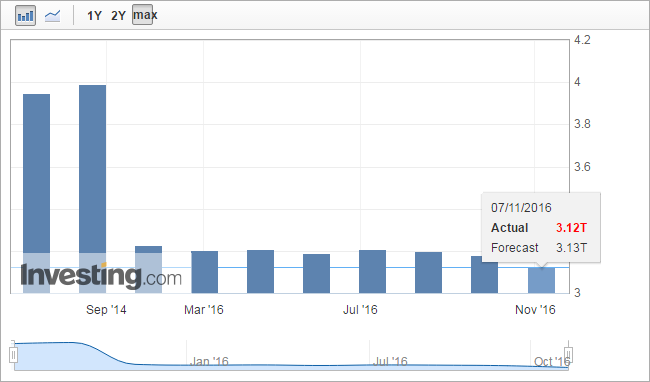Click the bar above Mar '16 label
Image resolution: width=650 pixels, height=382 pixels.
(204, 272)
